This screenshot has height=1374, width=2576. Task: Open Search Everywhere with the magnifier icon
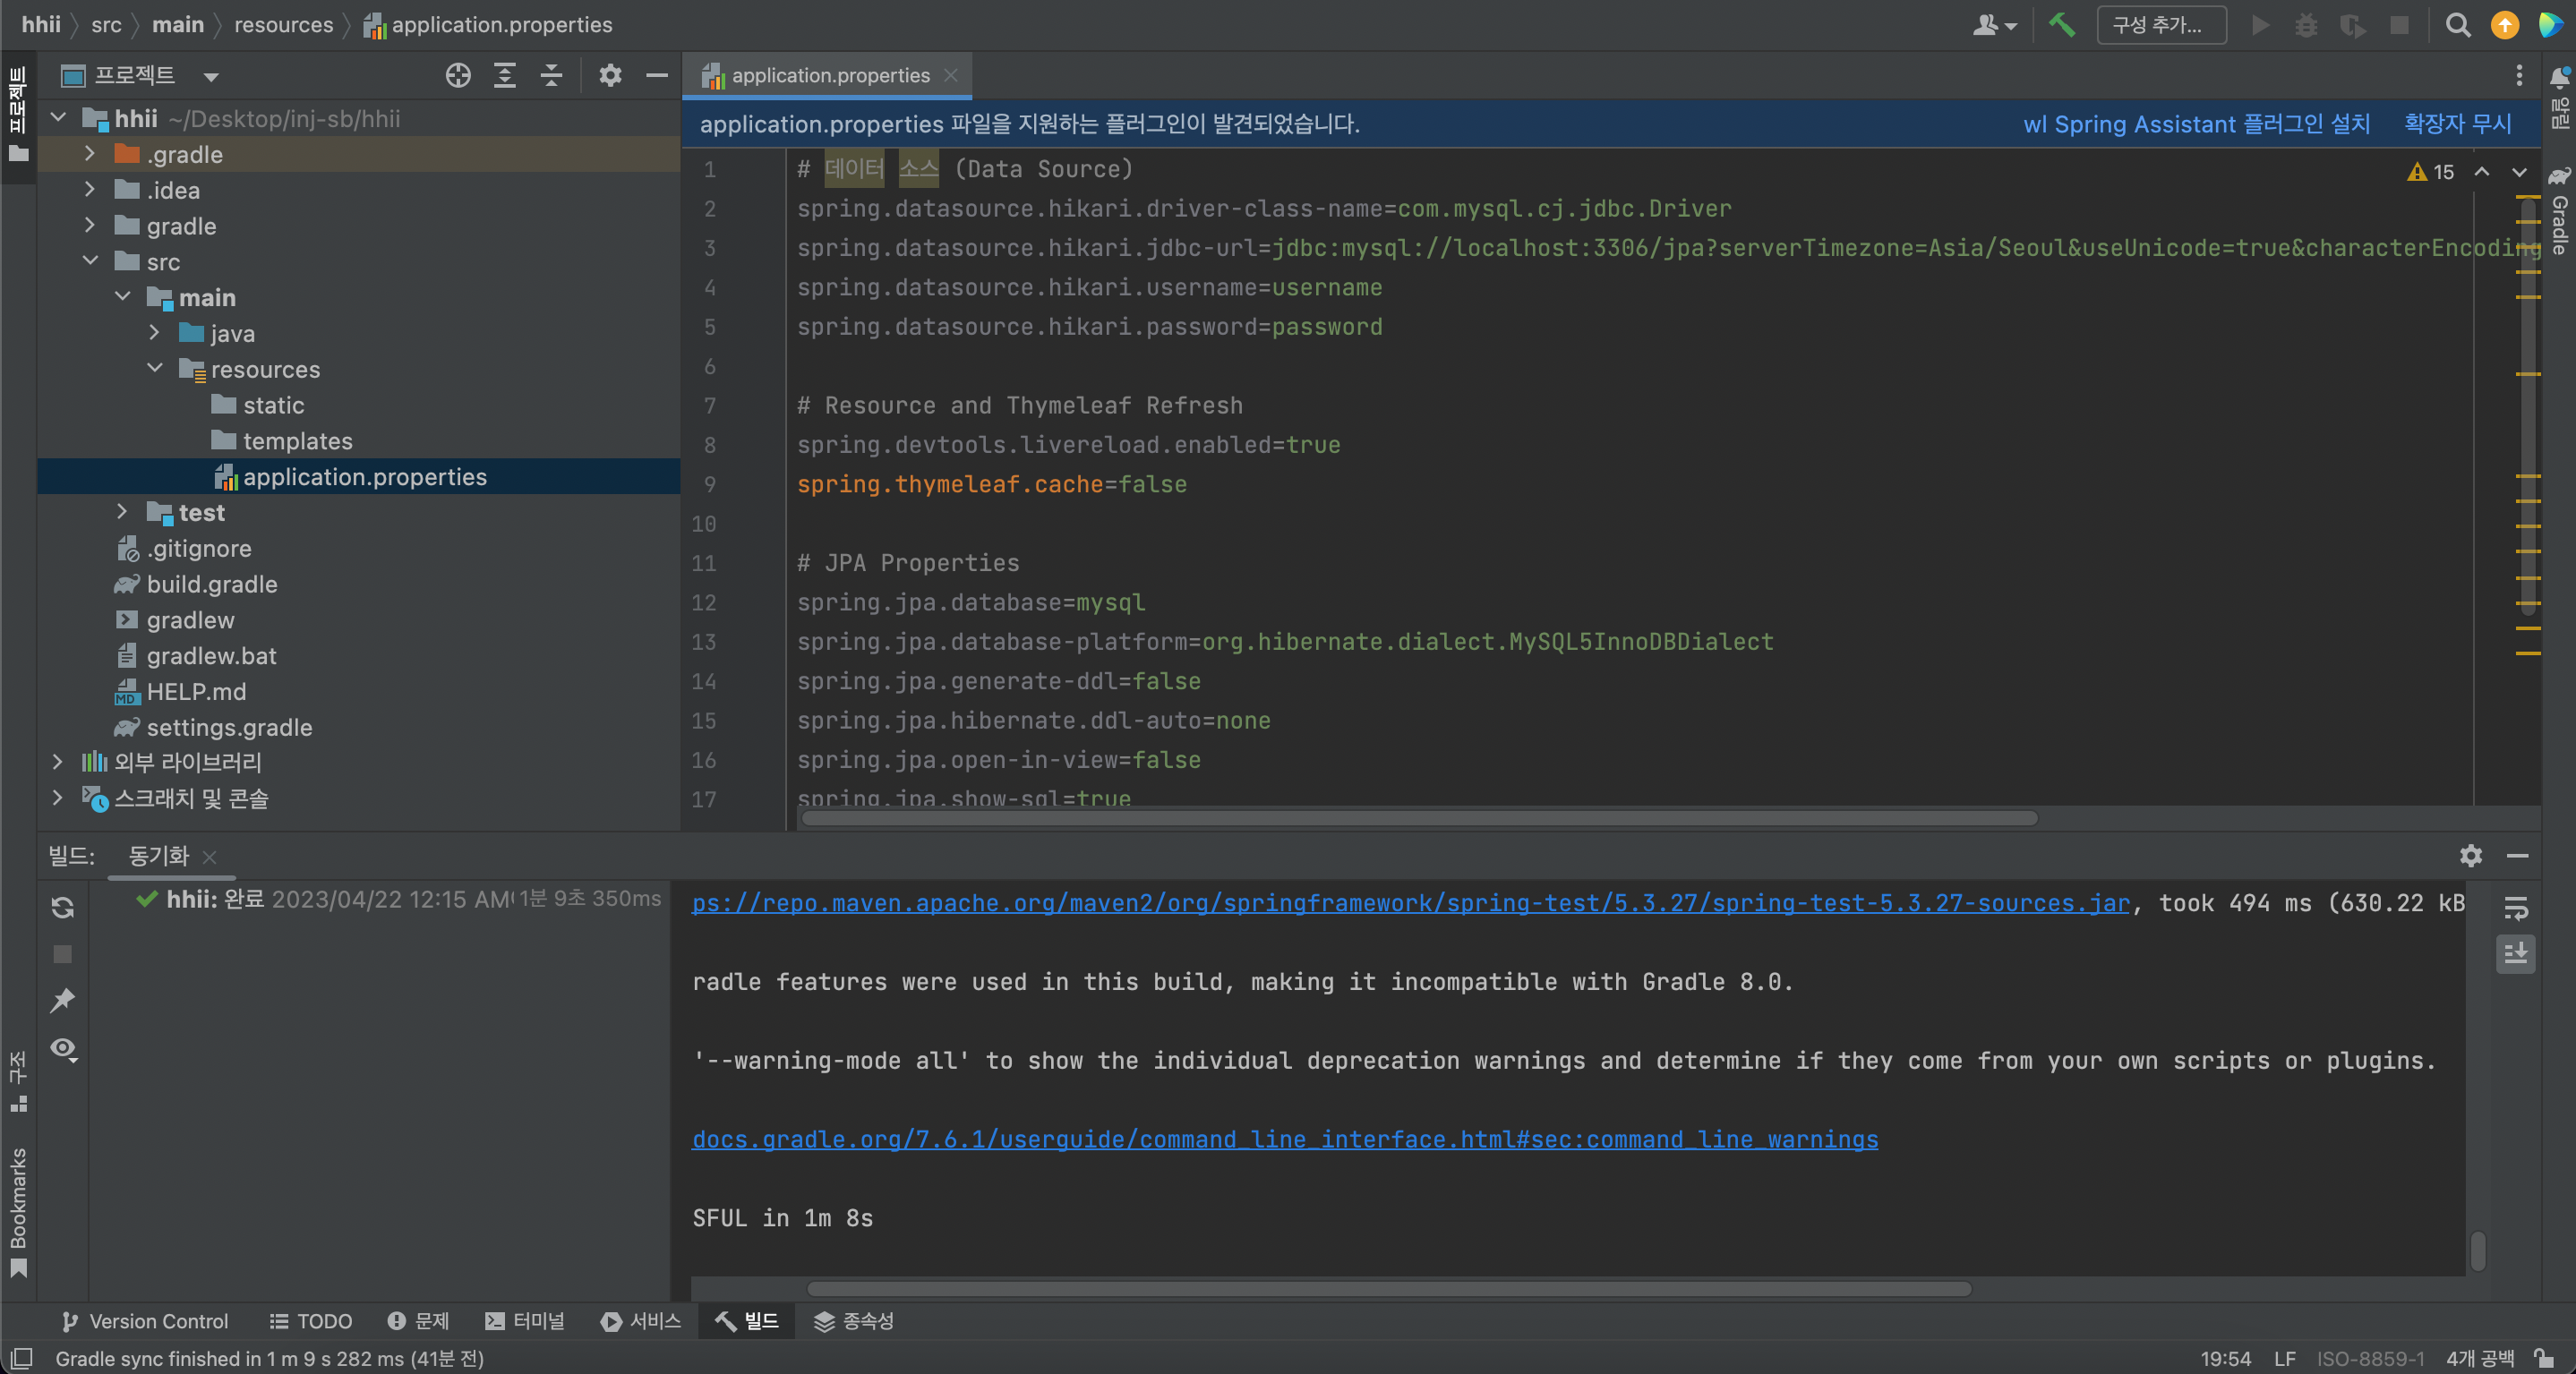[x=2458, y=25]
